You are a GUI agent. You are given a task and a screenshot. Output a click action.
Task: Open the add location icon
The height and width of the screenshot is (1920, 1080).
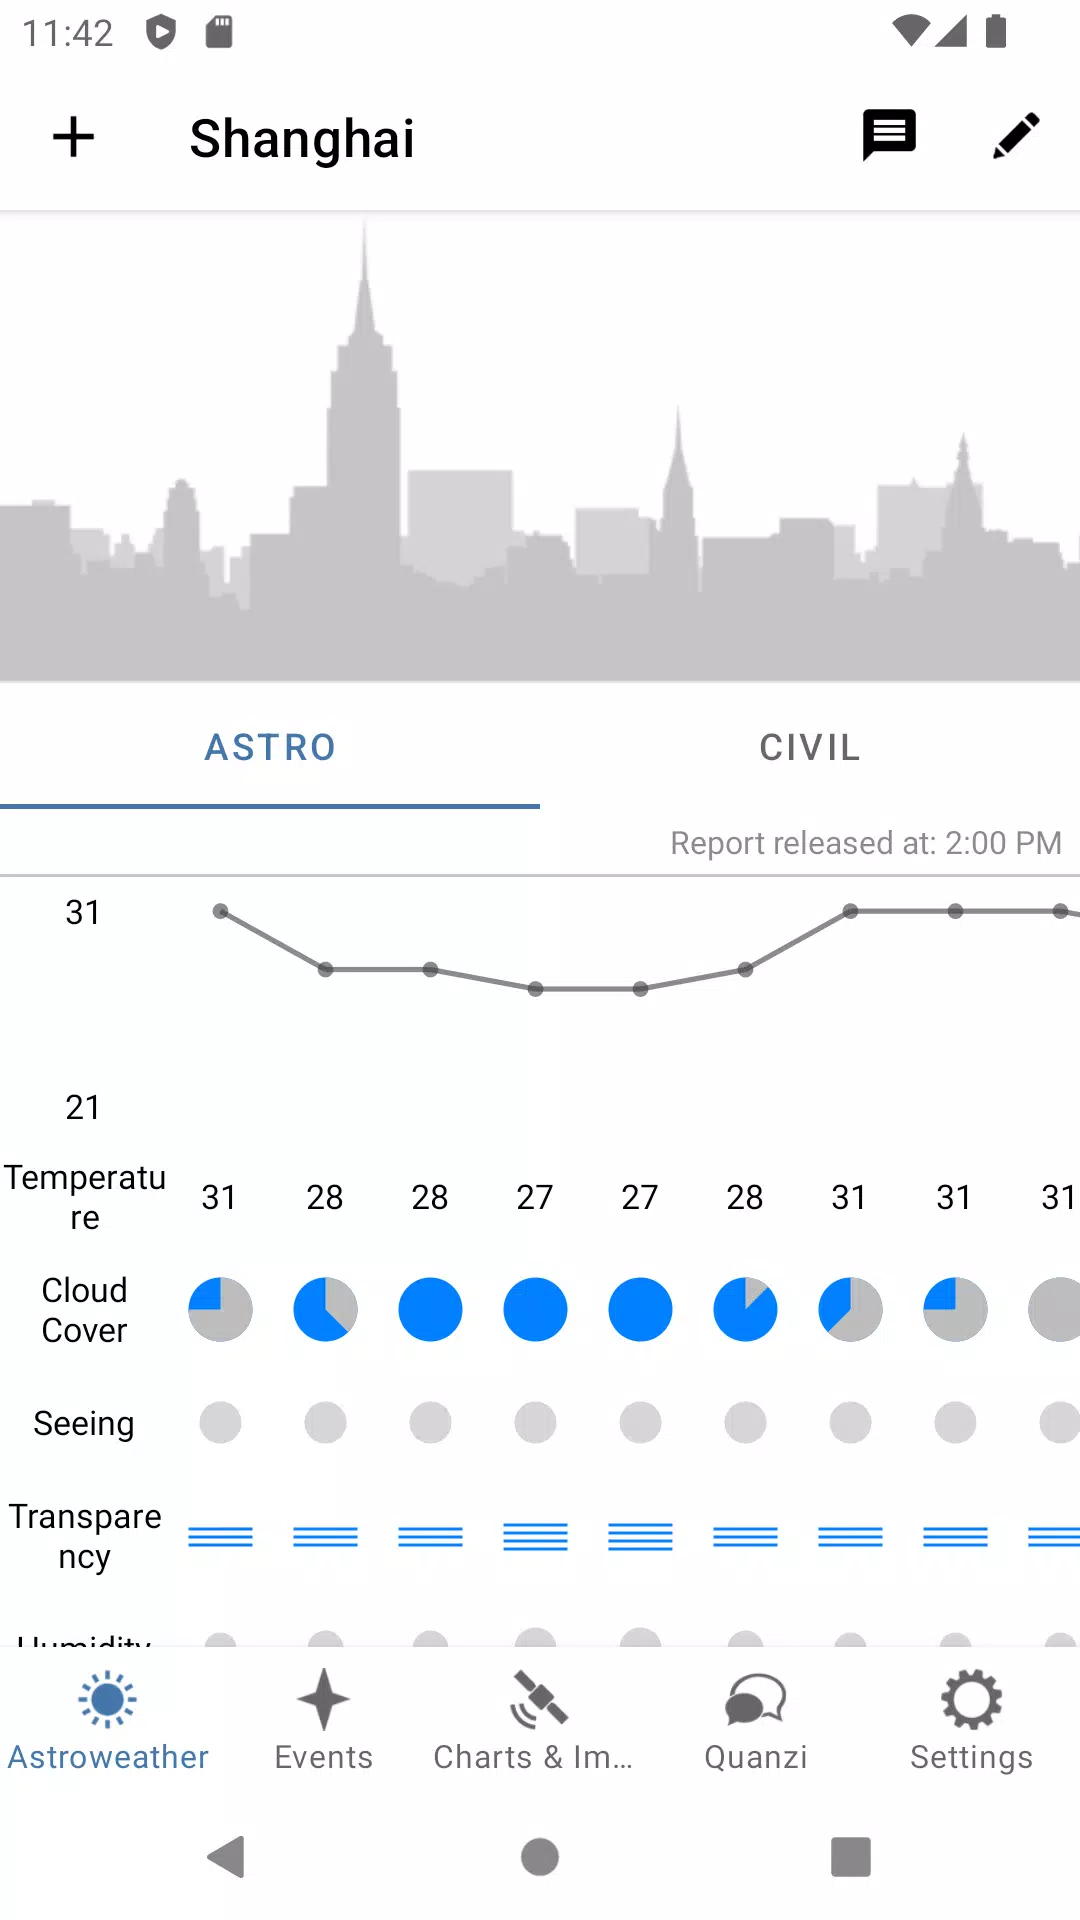(73, 137)
